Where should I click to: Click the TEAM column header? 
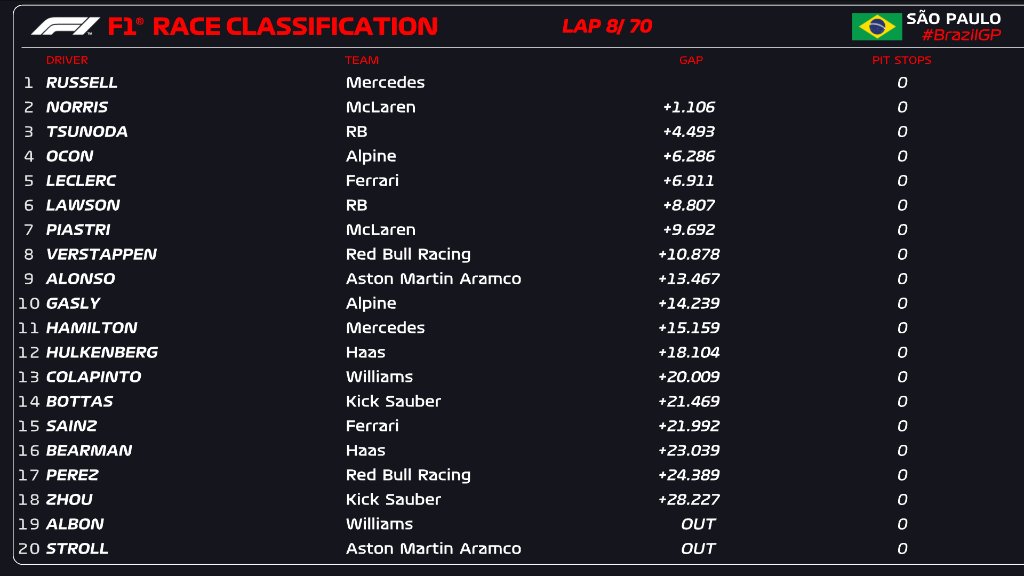362,60
